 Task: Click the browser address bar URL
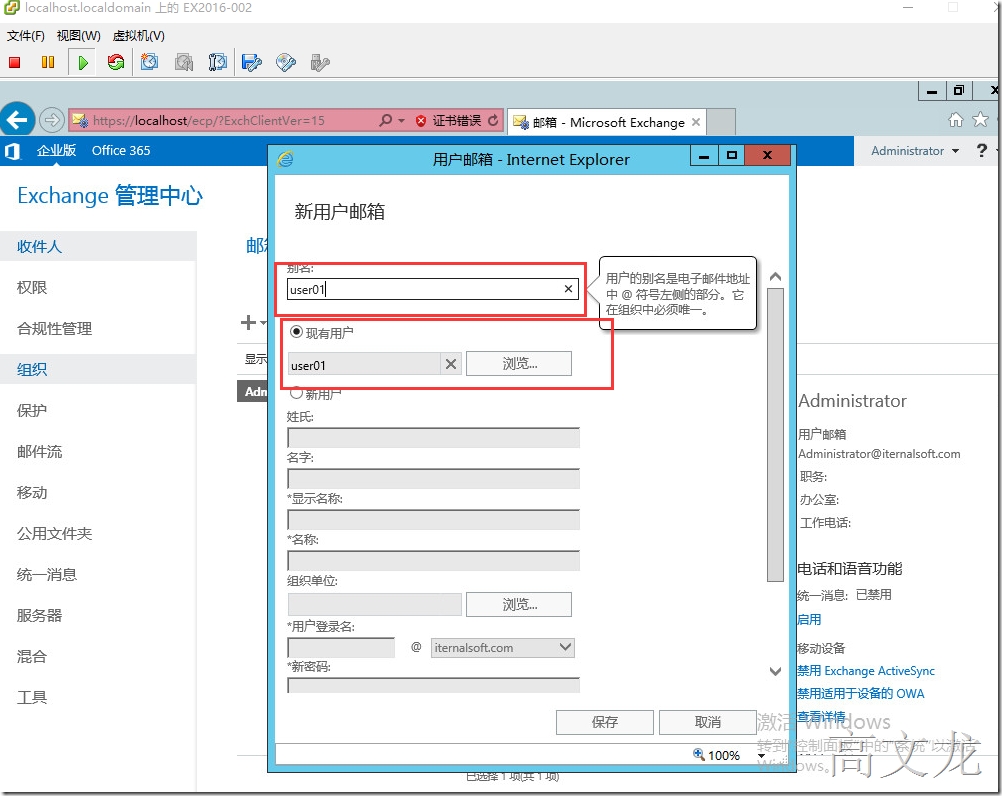click(209, 121)
